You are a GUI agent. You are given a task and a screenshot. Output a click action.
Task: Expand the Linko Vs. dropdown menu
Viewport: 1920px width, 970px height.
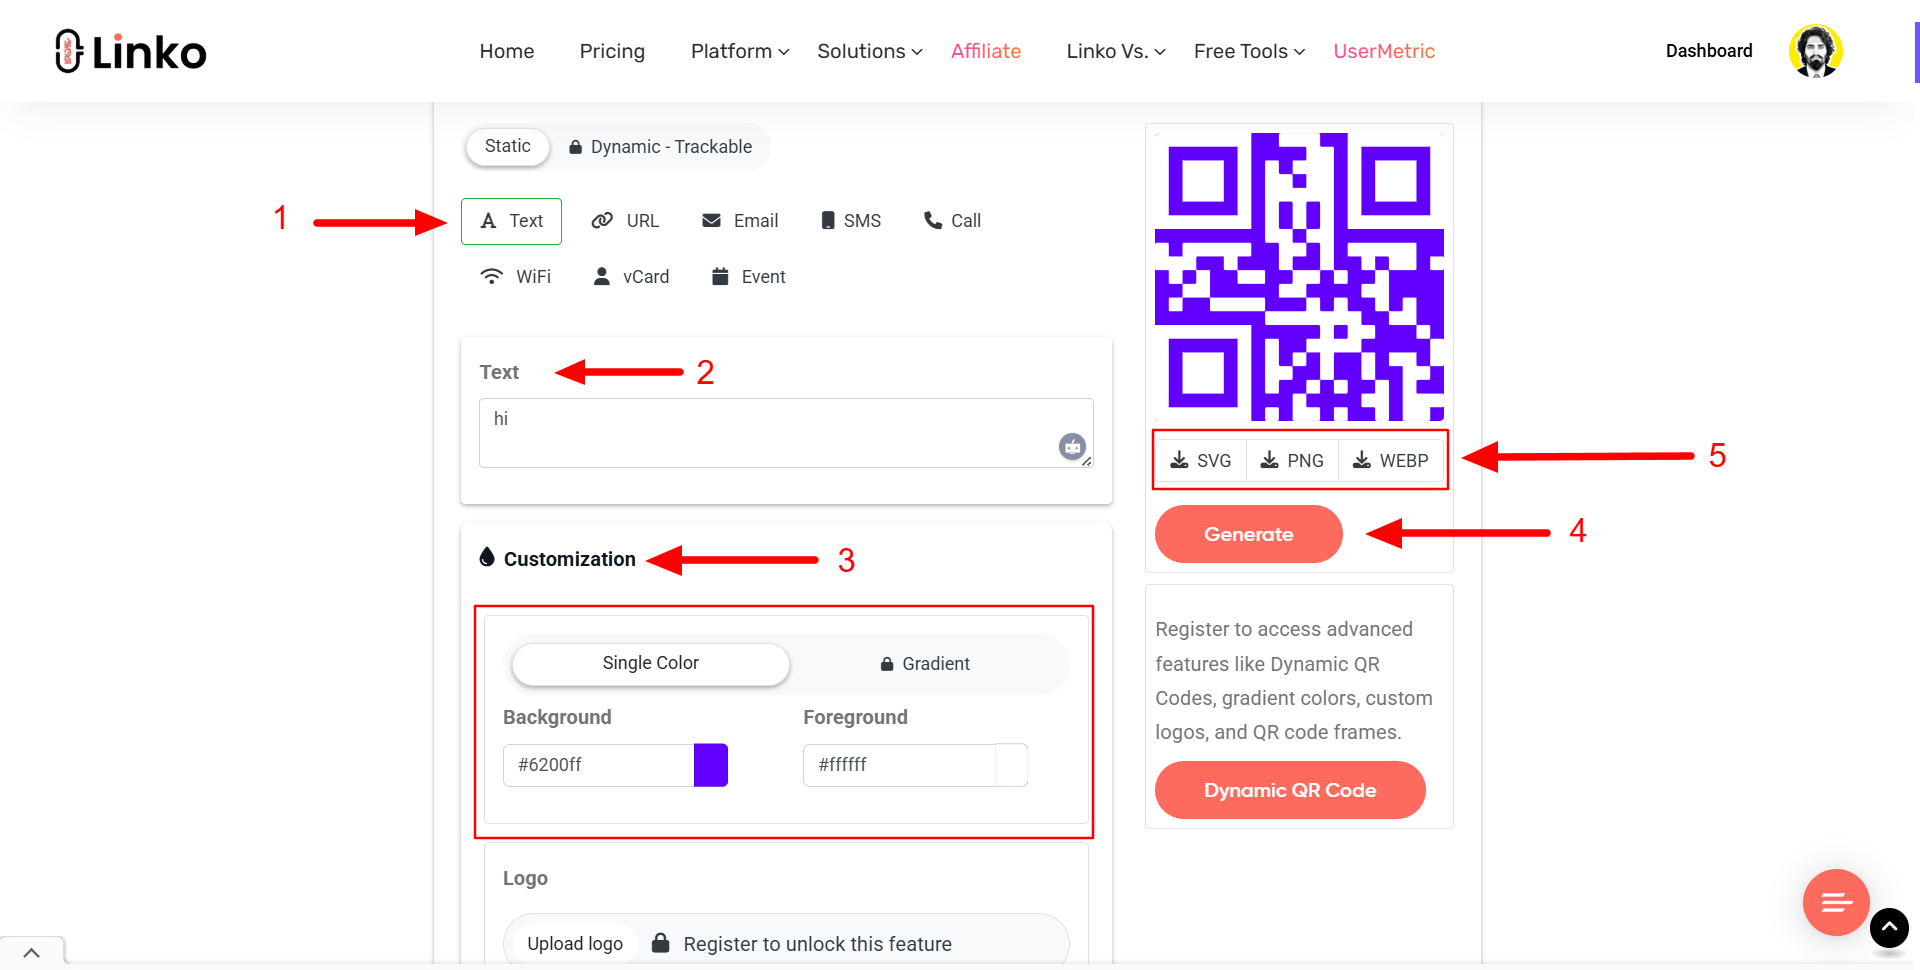pos(1116,51)
